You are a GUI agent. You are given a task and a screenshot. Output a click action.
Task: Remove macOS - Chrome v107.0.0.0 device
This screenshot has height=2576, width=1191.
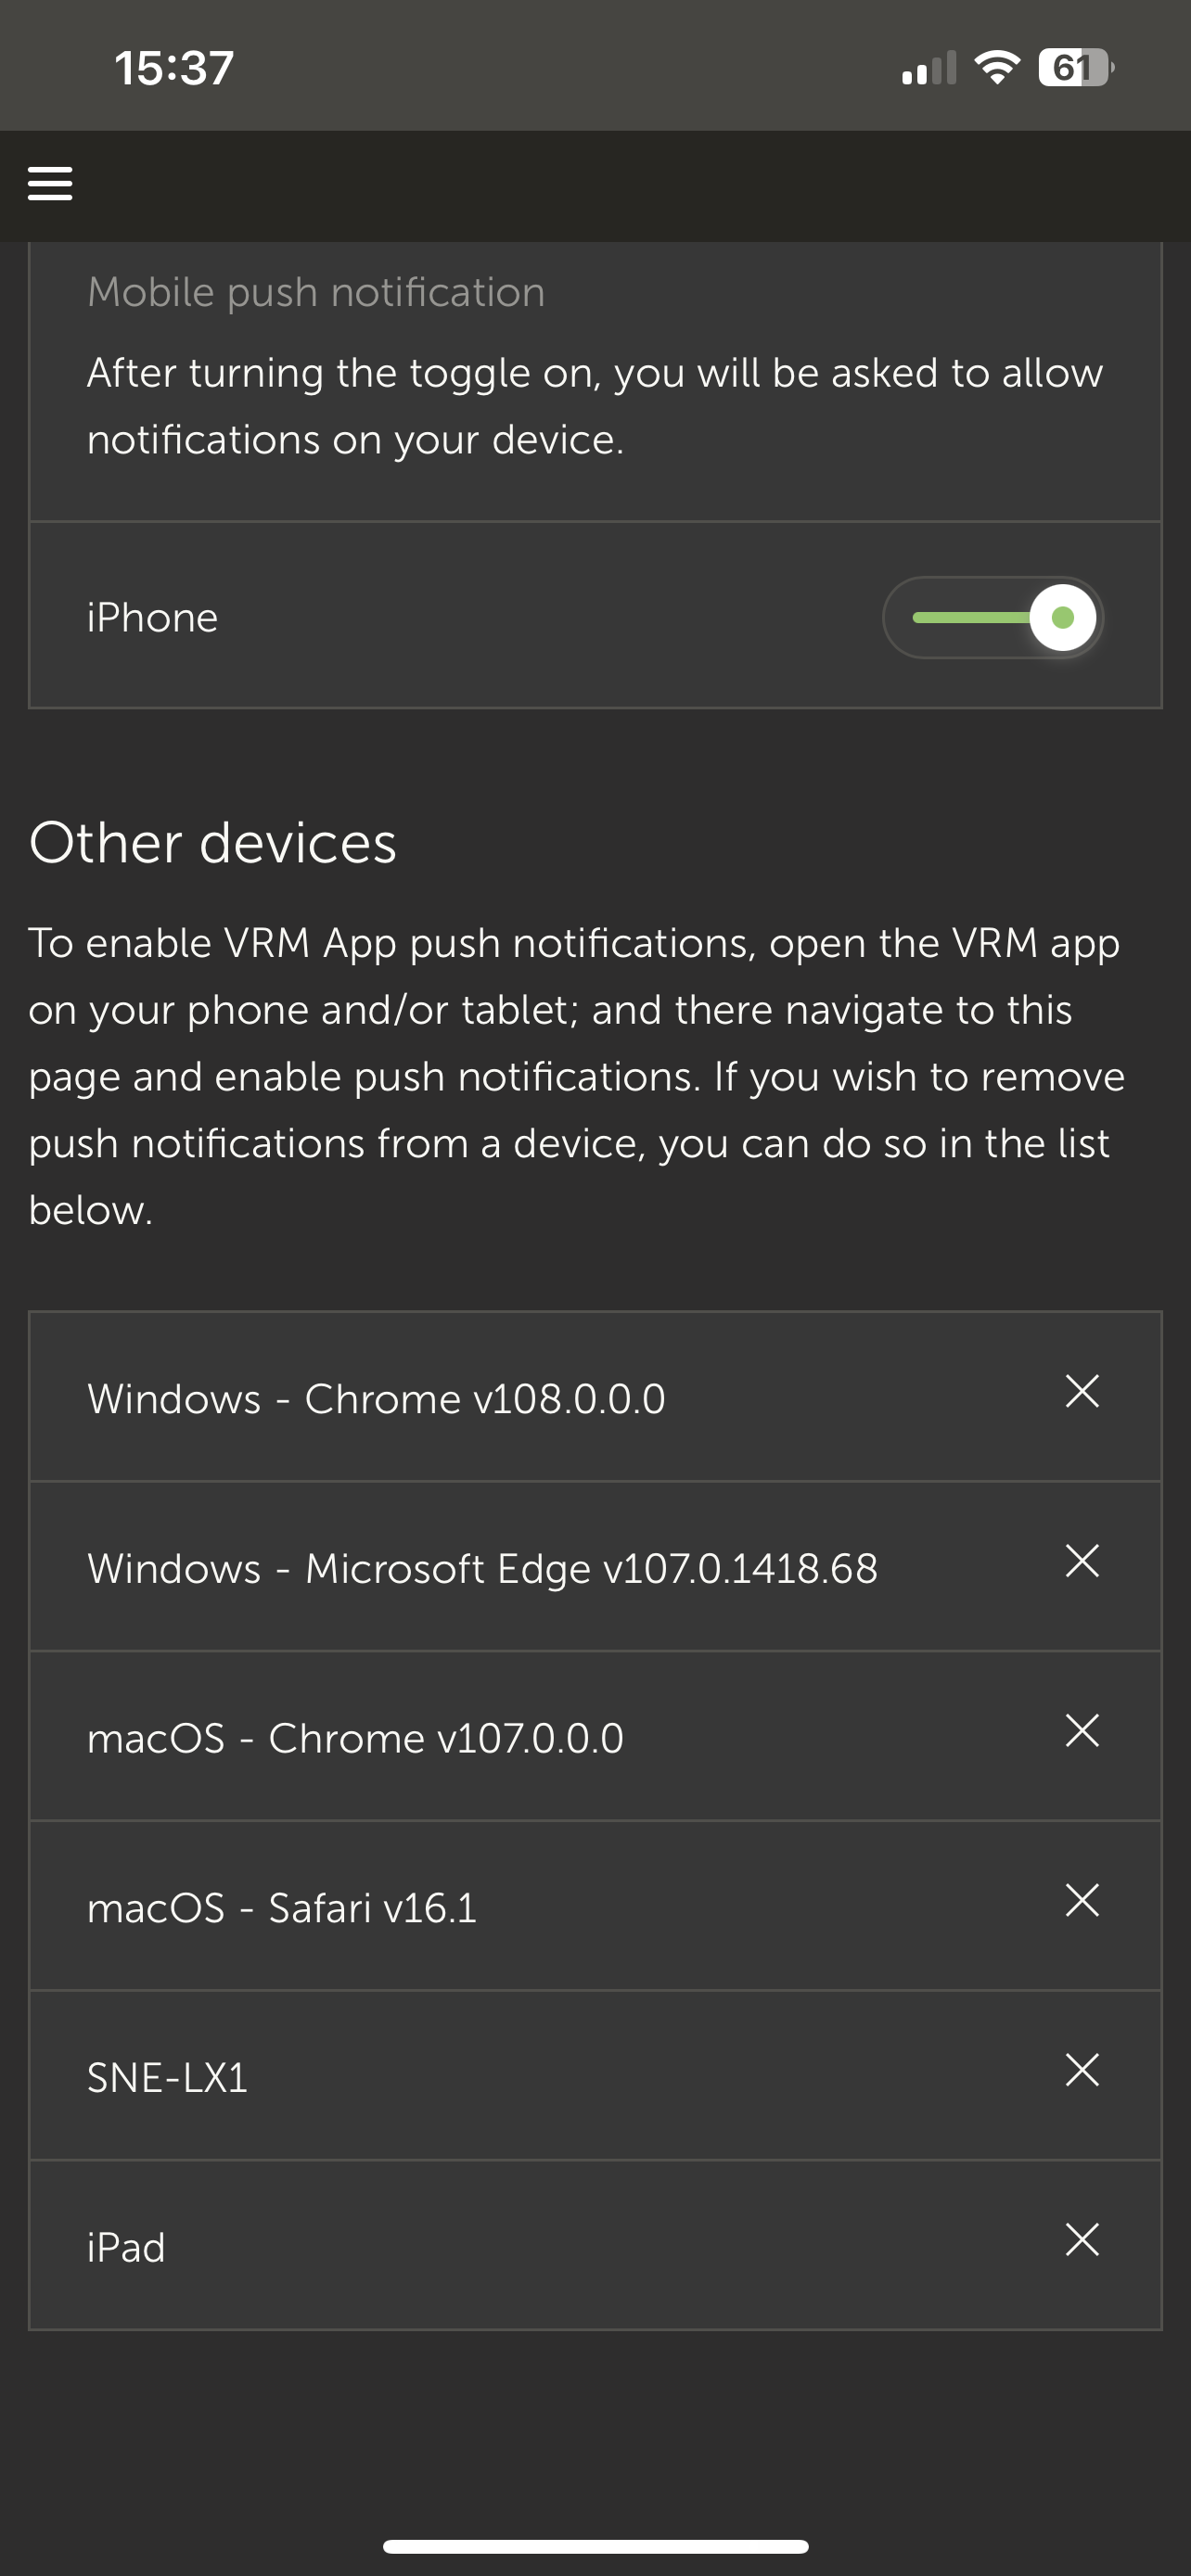point(1083,1732)
